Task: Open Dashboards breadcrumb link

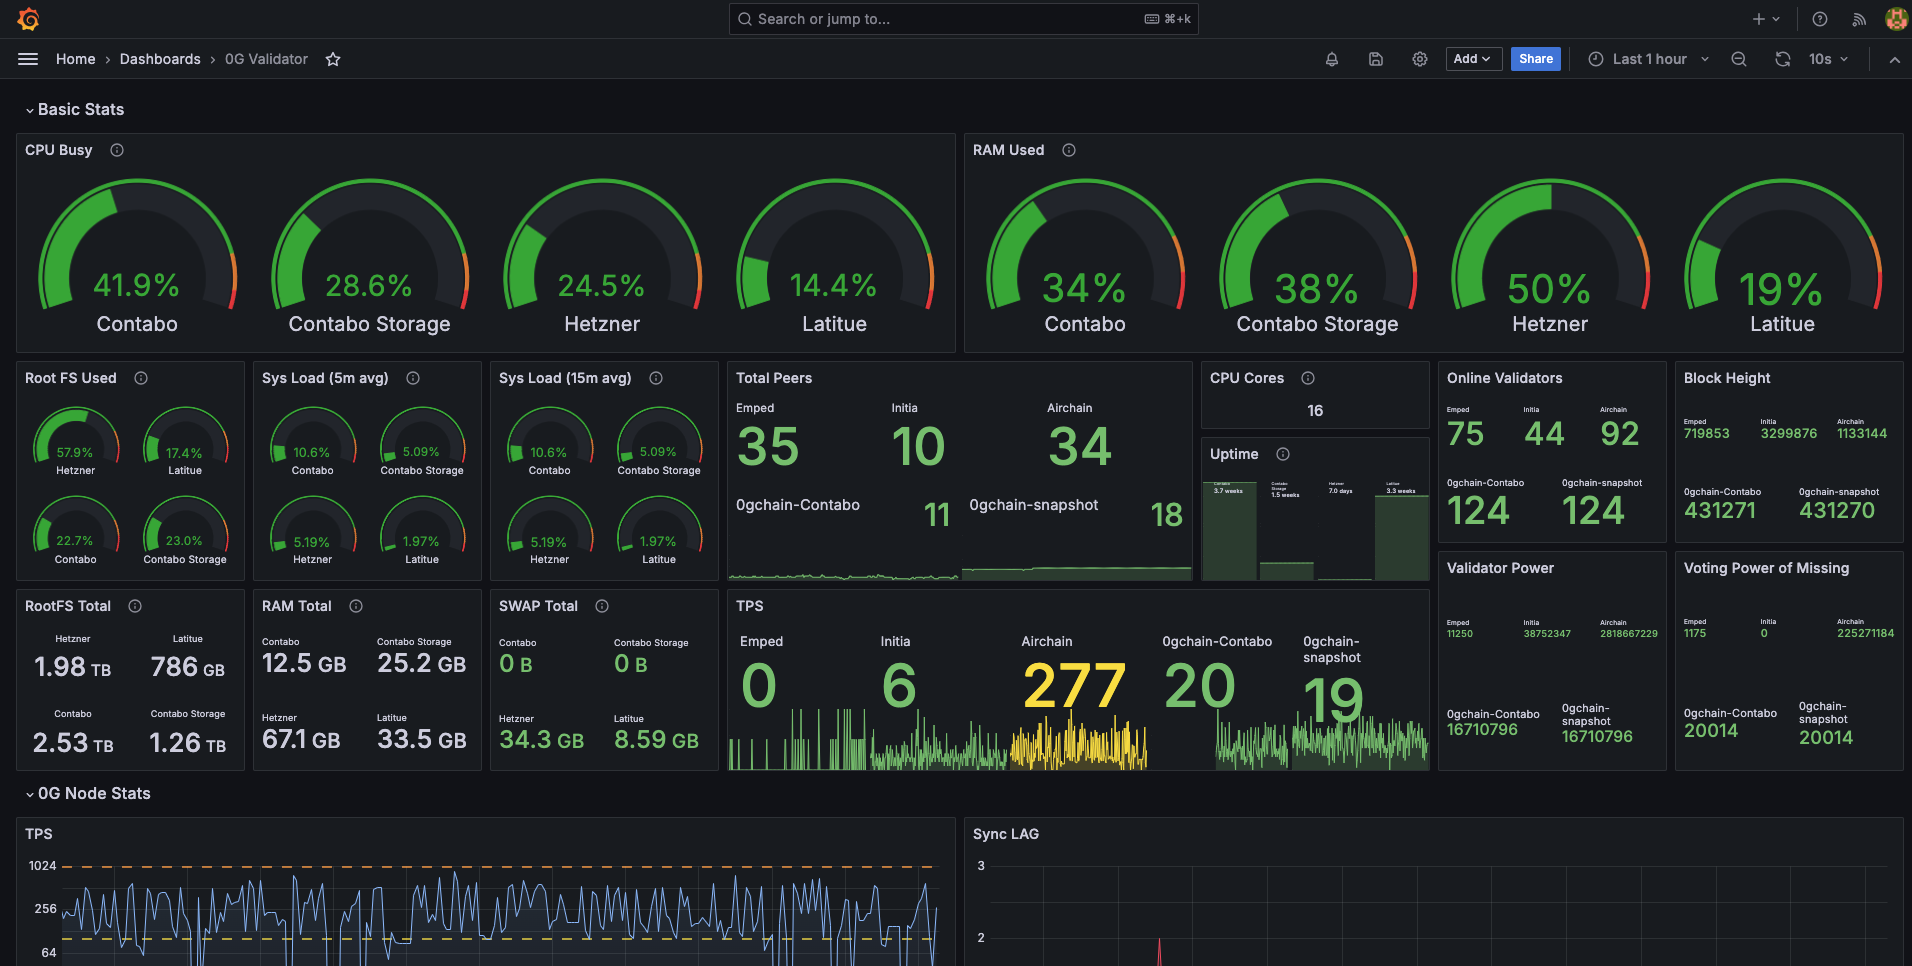Action: point(160,59)
